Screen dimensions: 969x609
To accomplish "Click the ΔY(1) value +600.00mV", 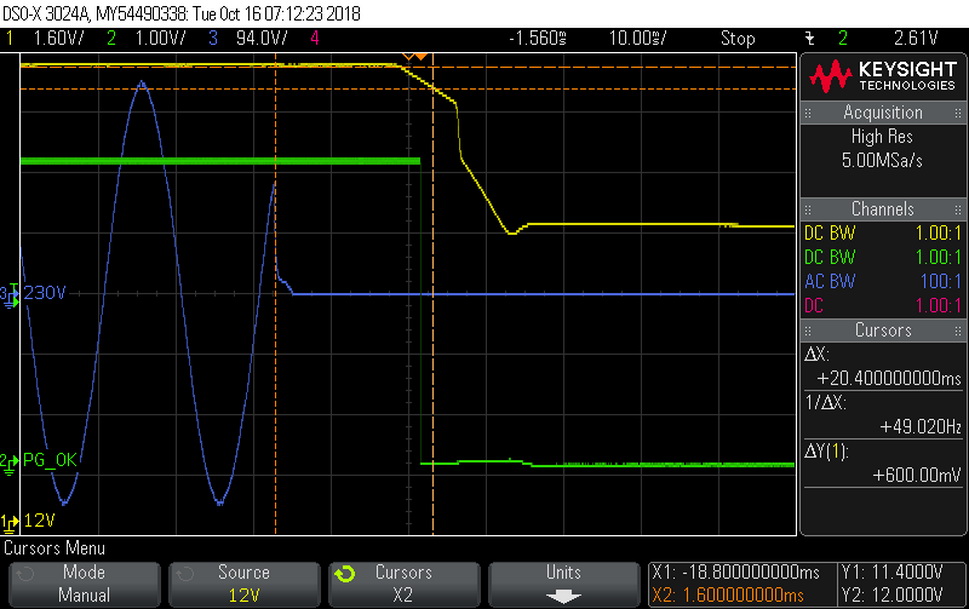I will click(916, 475).
